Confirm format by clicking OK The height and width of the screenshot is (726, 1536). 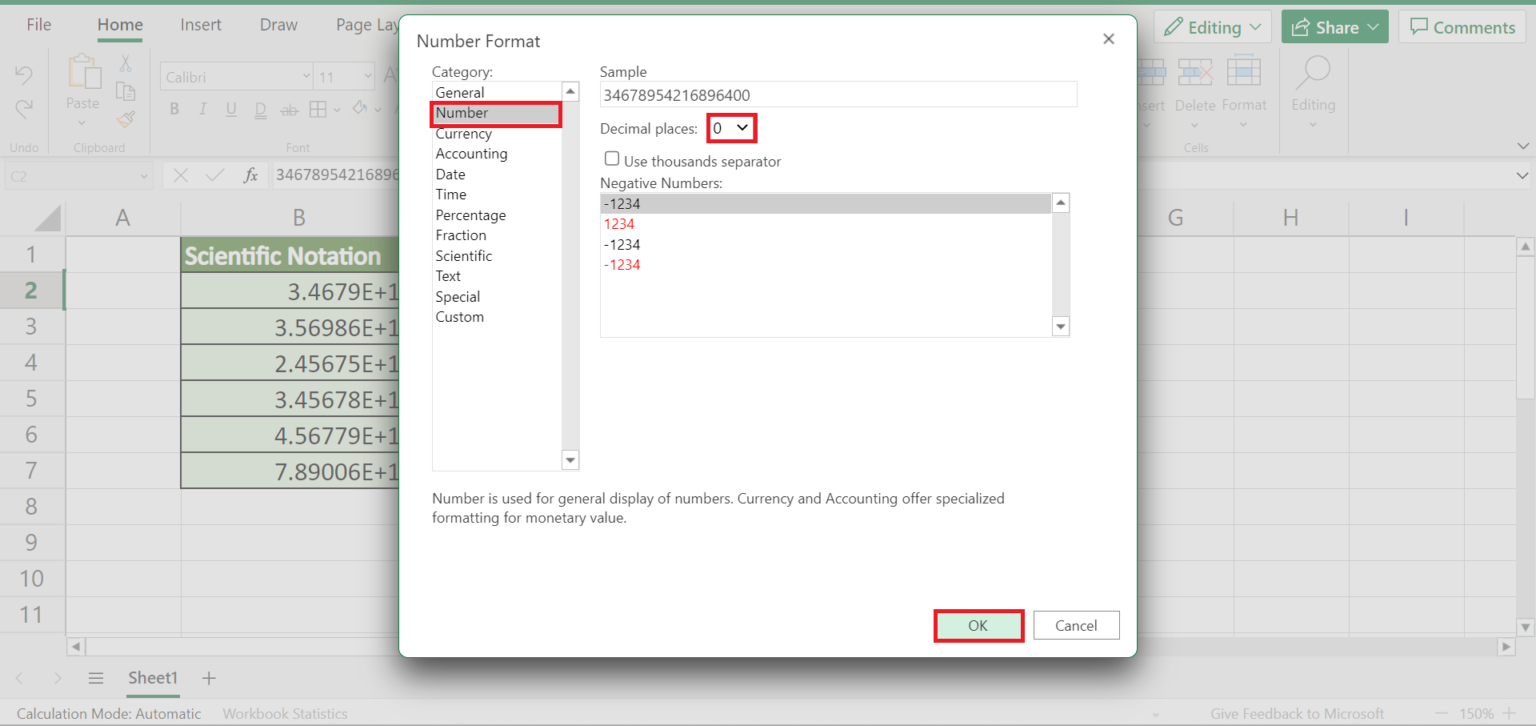pos(978,625)
